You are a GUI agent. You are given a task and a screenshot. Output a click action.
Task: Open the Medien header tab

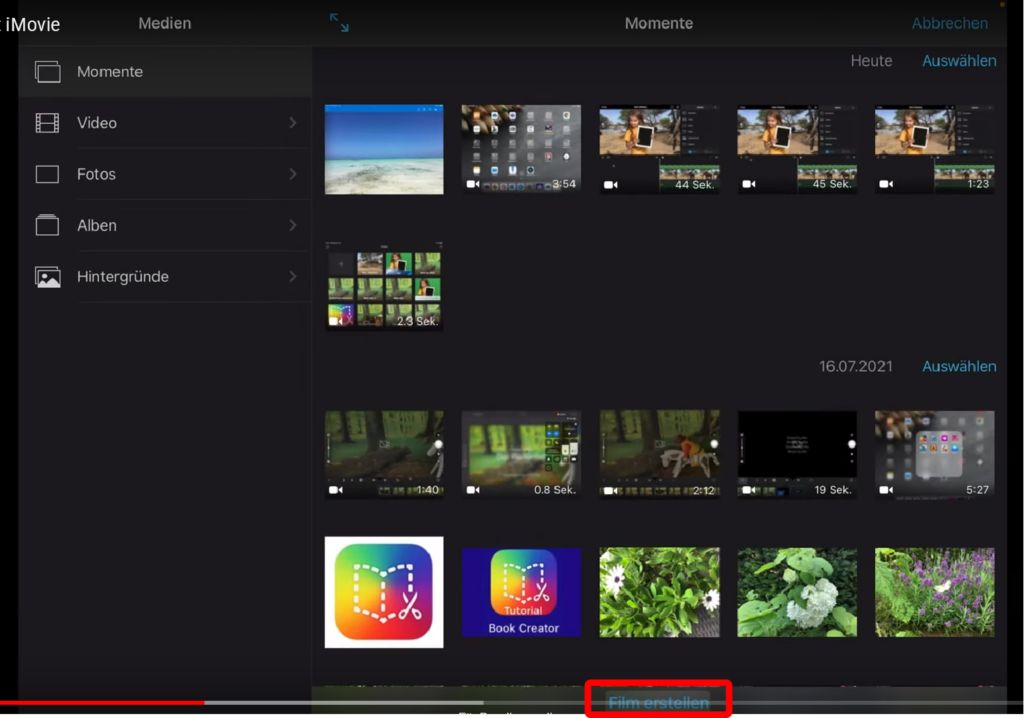coord(164,23)
